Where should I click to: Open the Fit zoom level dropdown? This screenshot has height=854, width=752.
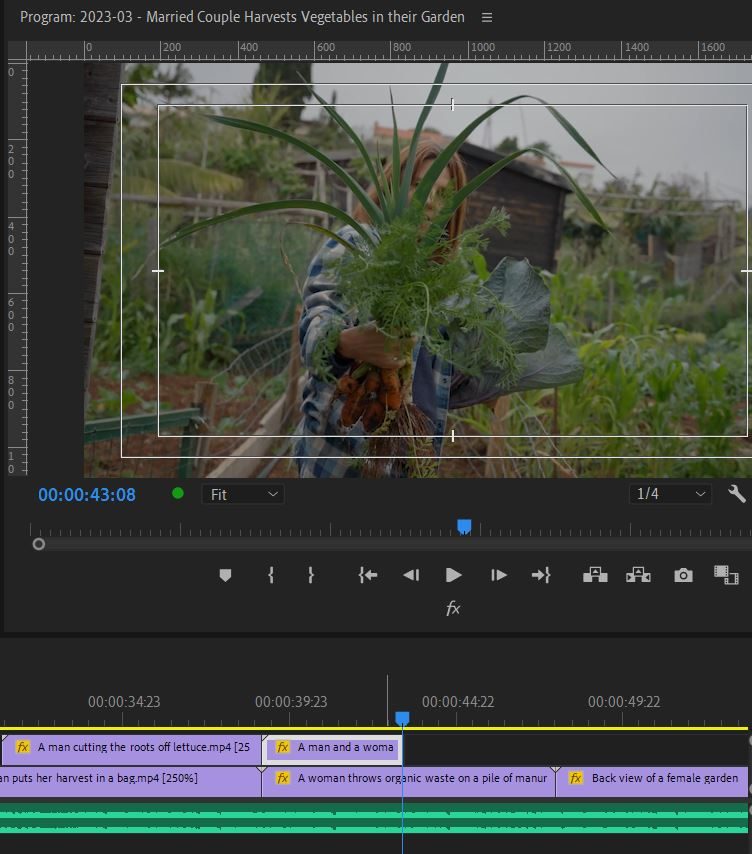coord(243,495)
